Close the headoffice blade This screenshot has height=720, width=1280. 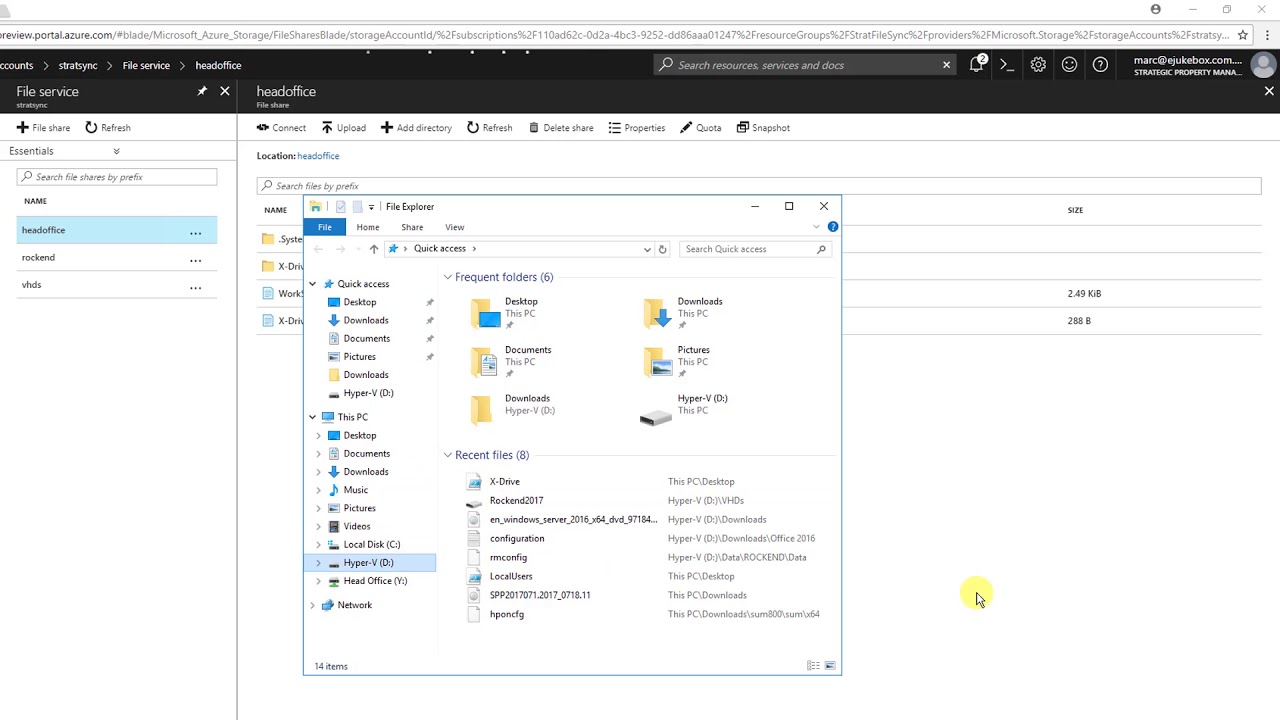tap(1269, 91)
